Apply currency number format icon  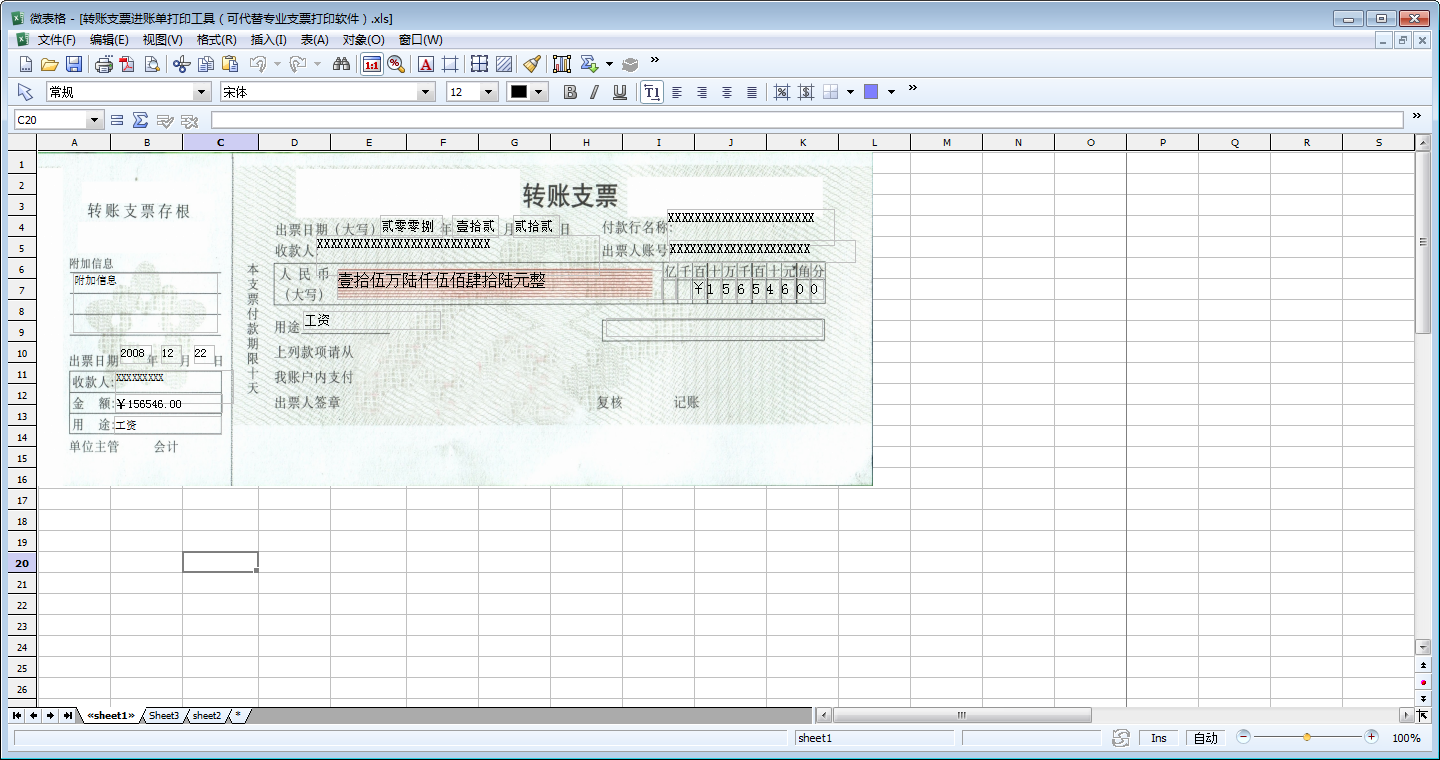pos(806,92)
